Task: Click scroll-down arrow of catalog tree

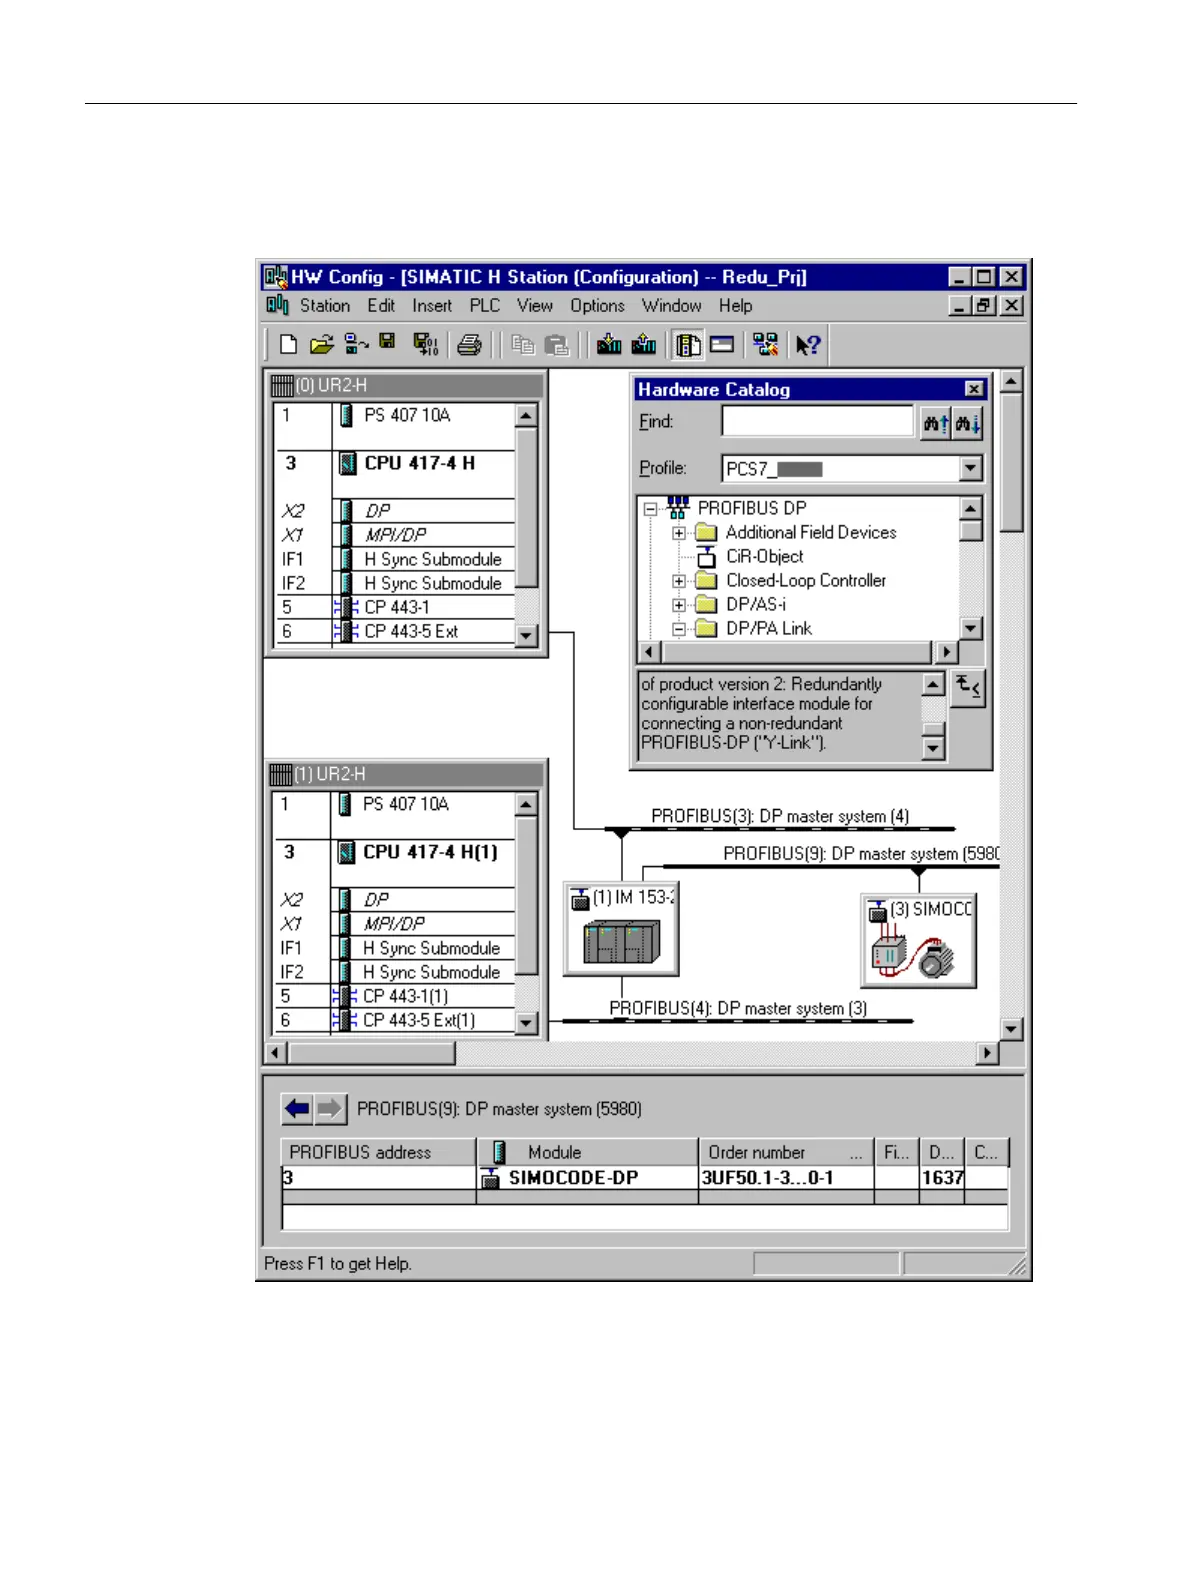Action: (970, 628)
